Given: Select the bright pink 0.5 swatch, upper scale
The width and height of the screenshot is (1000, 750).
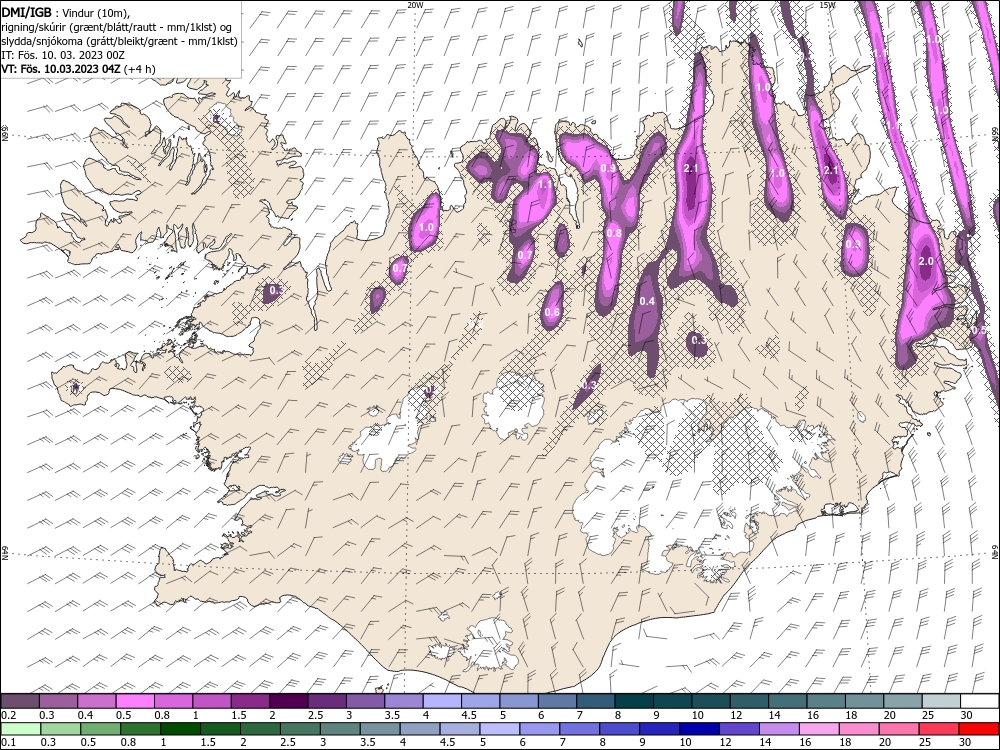Looking at the screenshot, I should pos(135,702).
